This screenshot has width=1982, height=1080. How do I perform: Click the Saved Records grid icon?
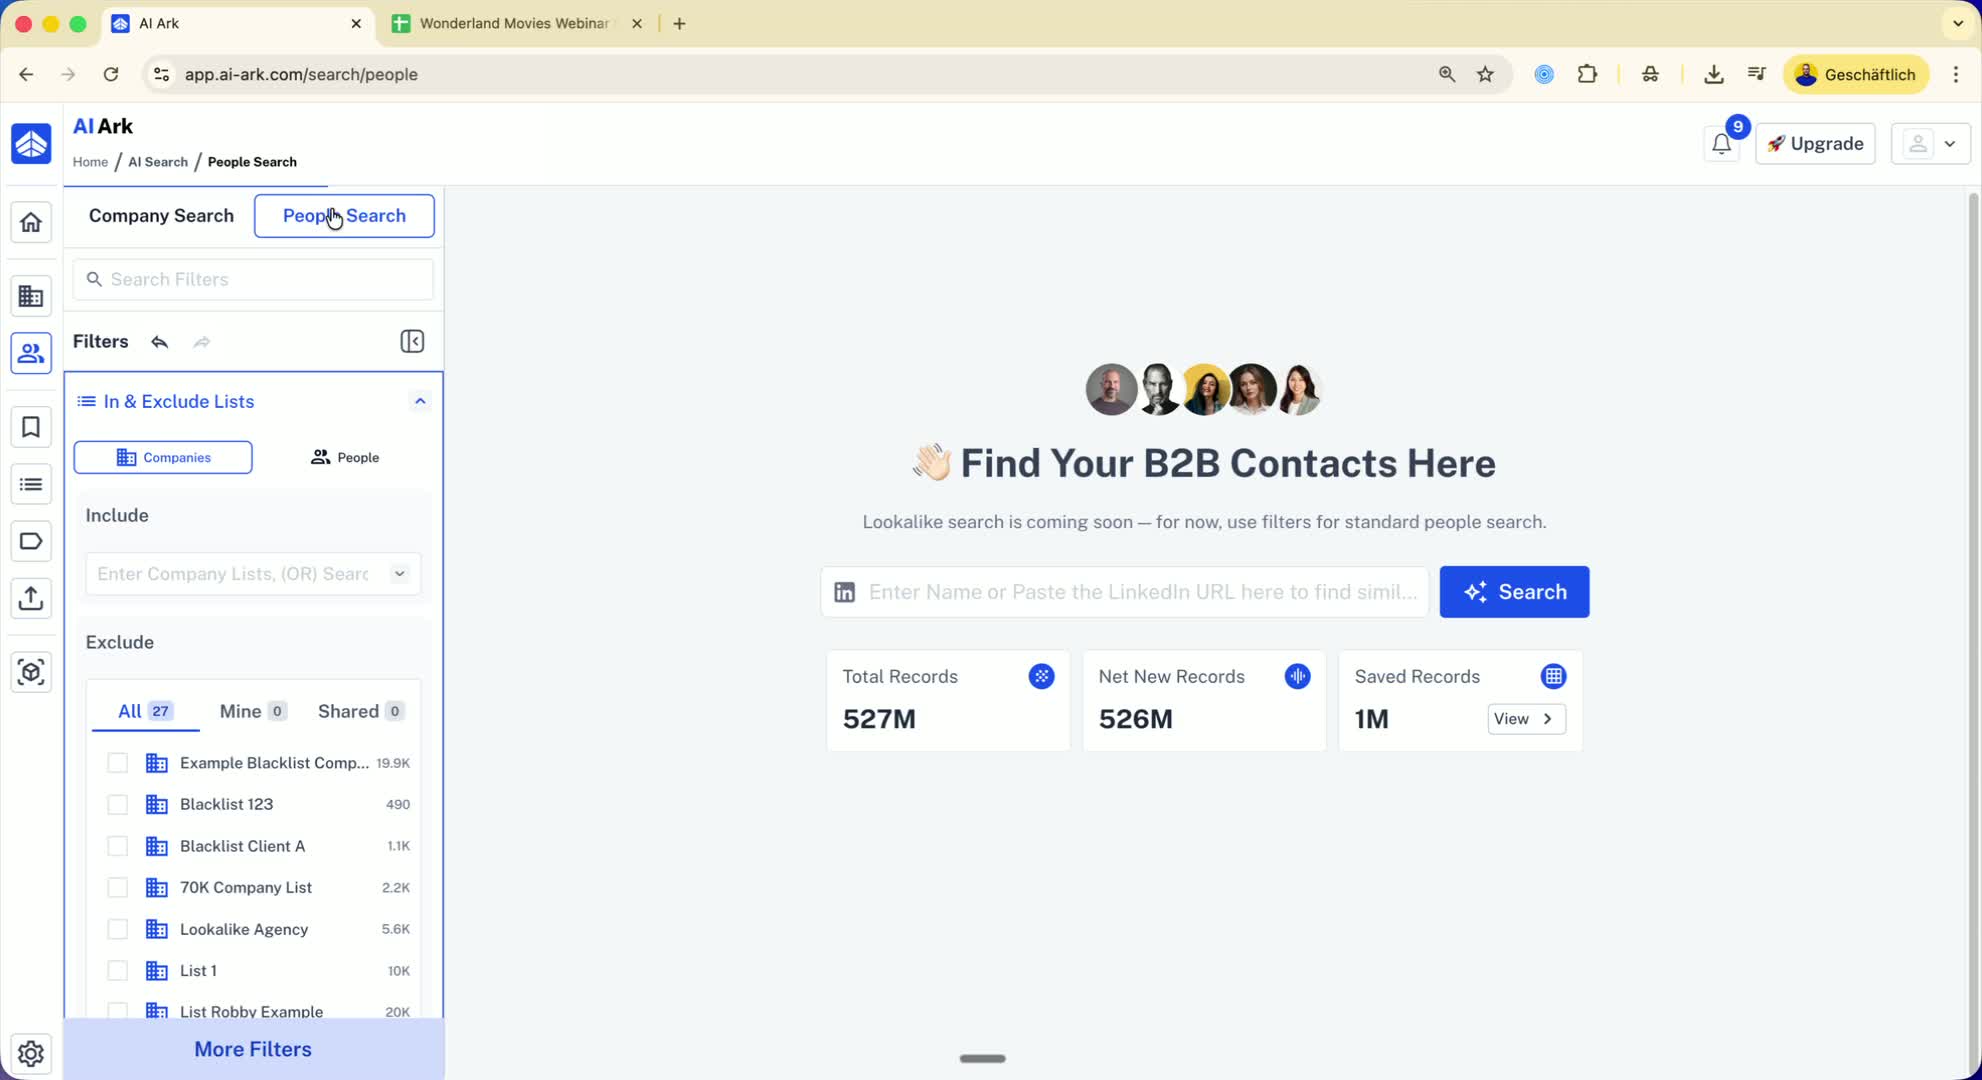(x=1552, y=677)
